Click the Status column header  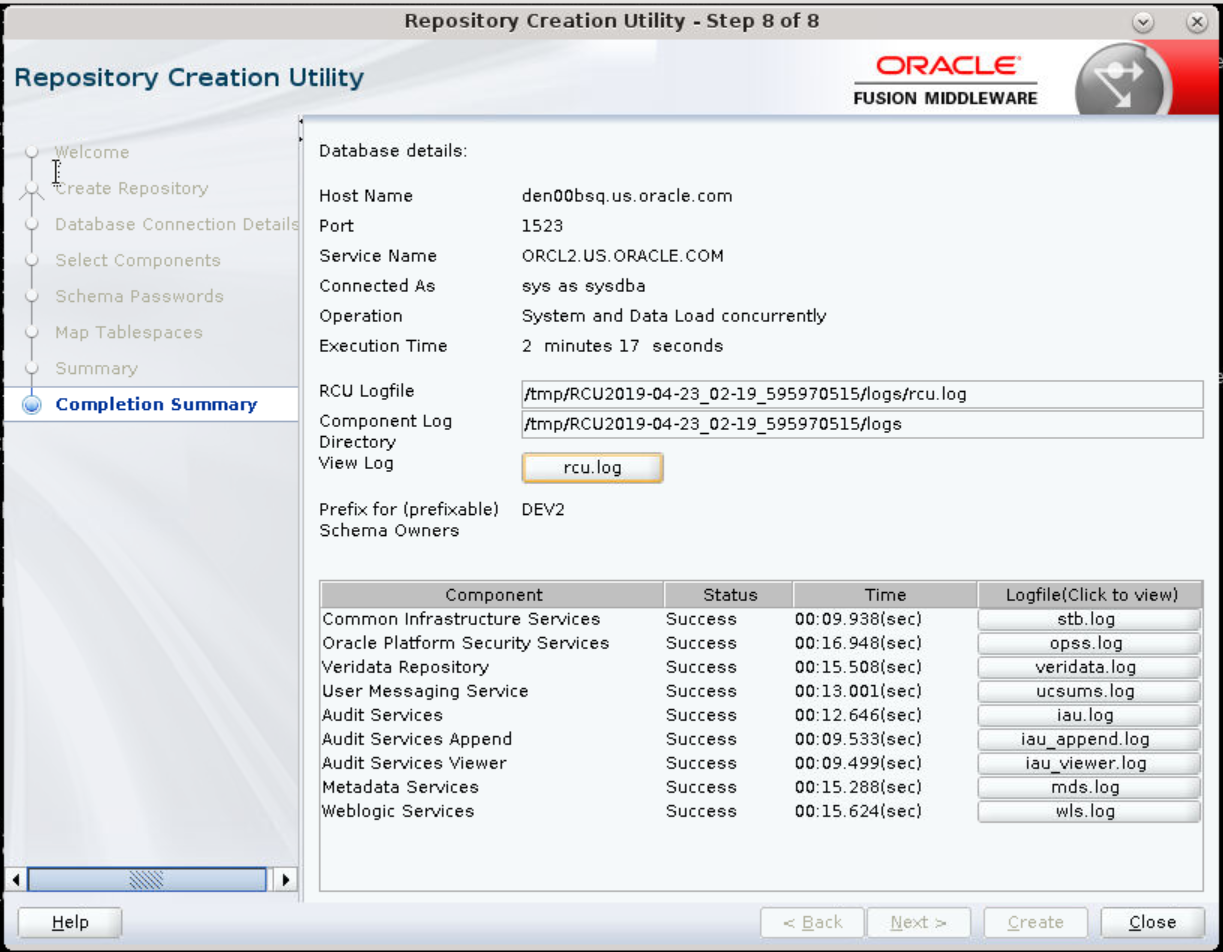pyautogui.click(x=729, y=594)
